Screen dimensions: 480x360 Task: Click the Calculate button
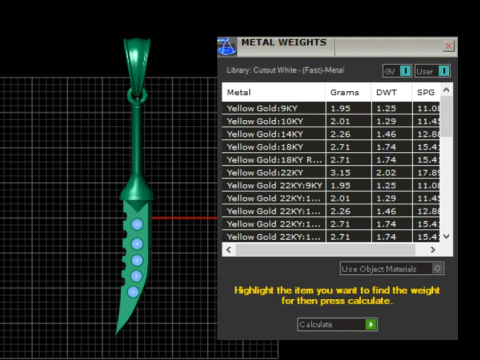[337, 324]
